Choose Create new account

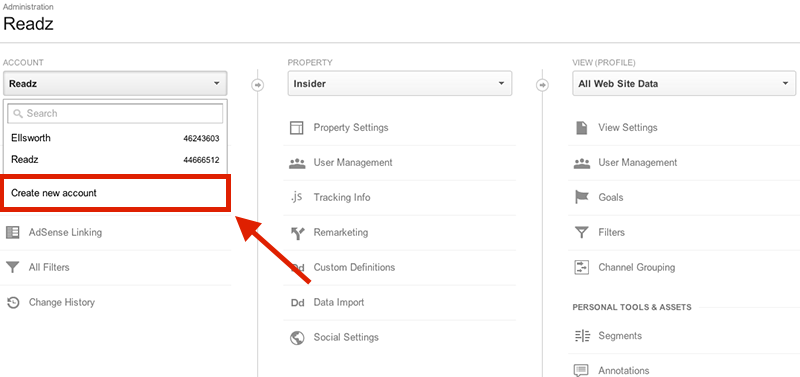click(115, 193)
